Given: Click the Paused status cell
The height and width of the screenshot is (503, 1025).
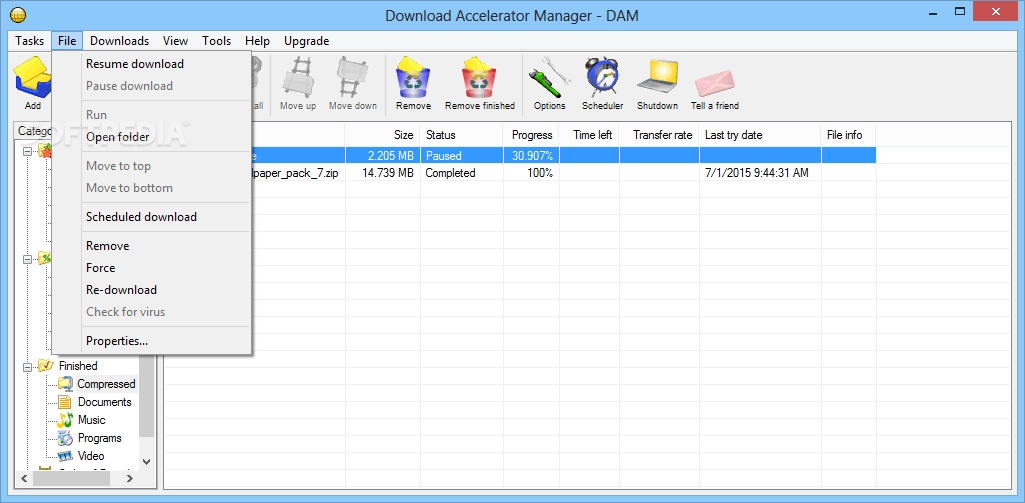Looking at the screenshot, I should tap(462, 156).
